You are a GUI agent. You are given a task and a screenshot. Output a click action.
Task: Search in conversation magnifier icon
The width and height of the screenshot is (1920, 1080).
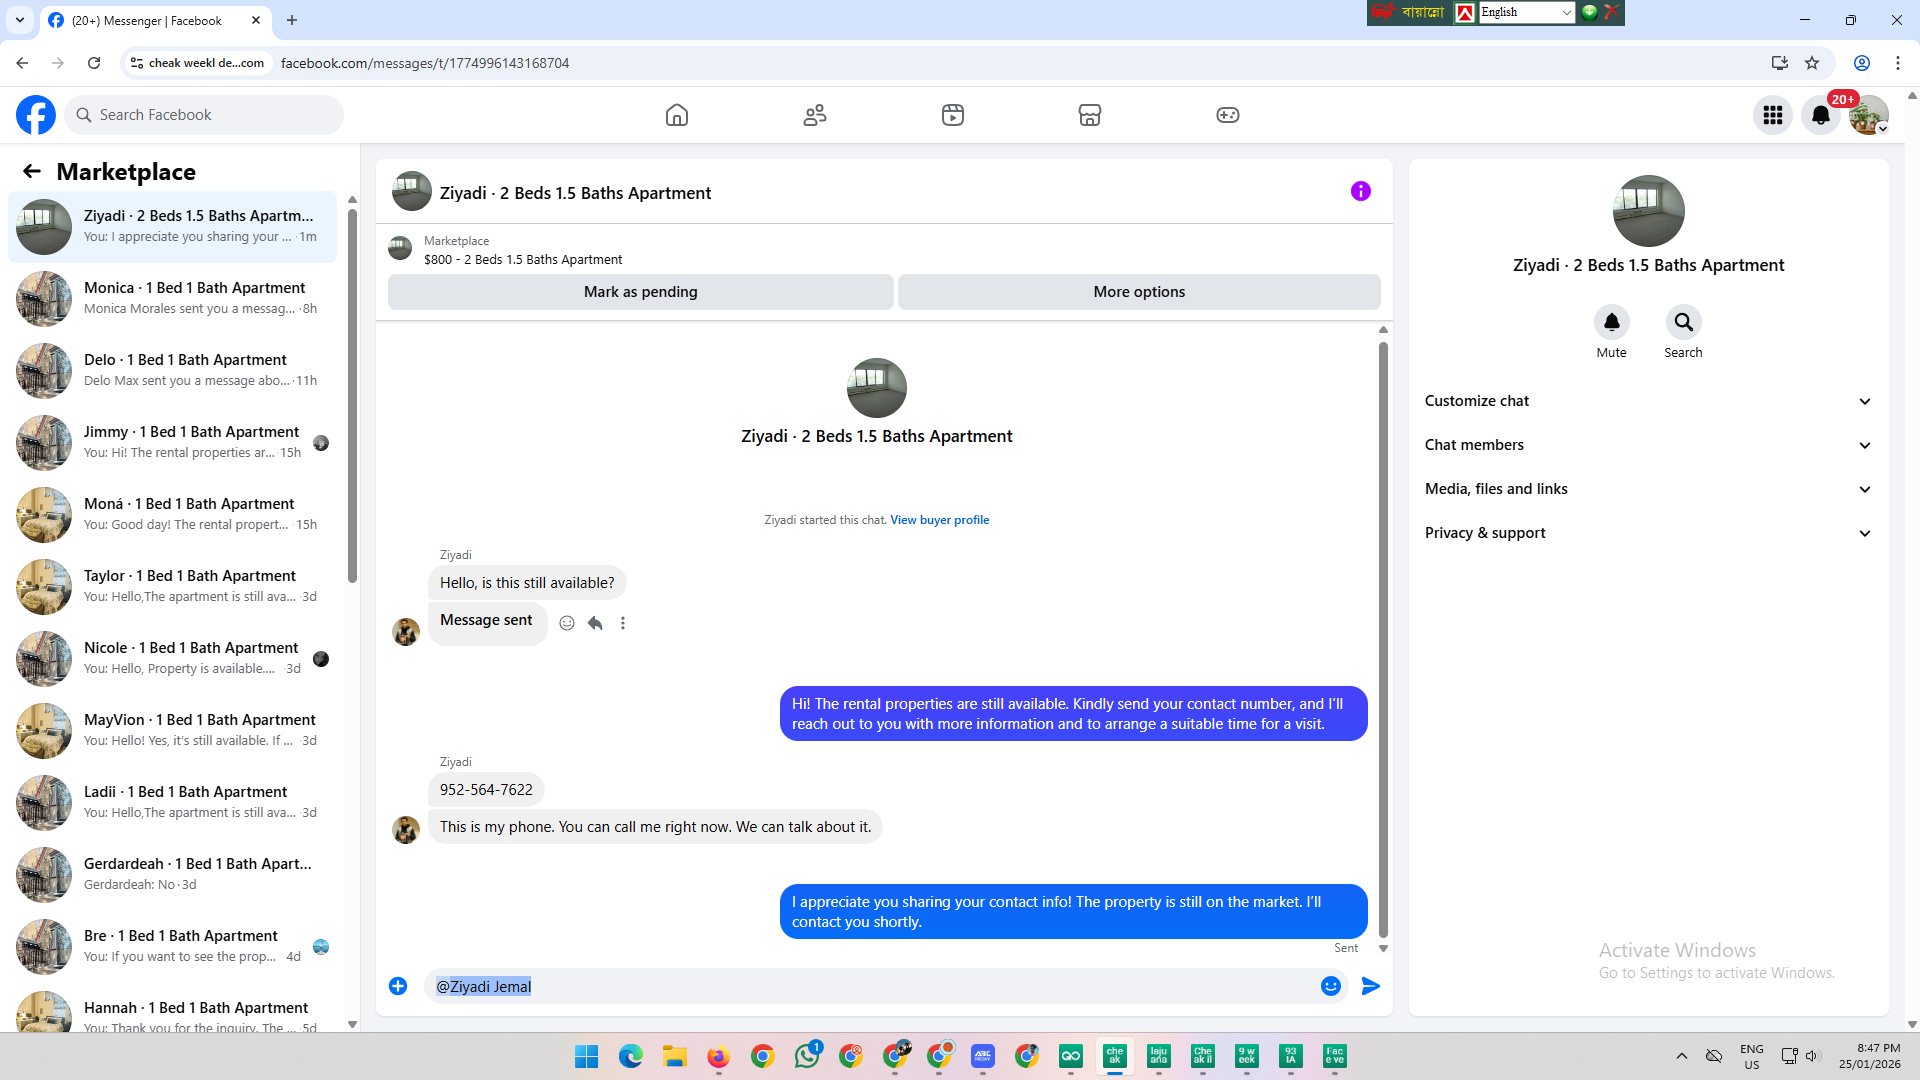(x=1684, y=322)
